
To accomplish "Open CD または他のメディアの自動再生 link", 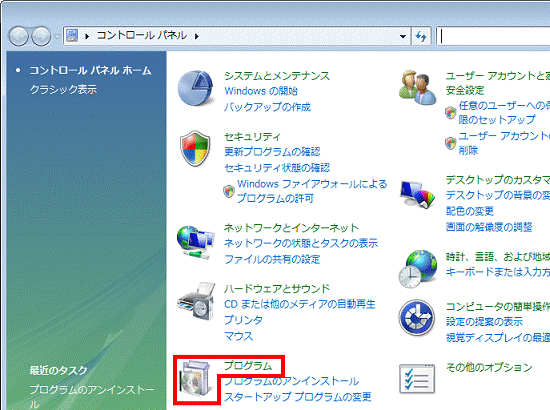I will coord(300,304).
